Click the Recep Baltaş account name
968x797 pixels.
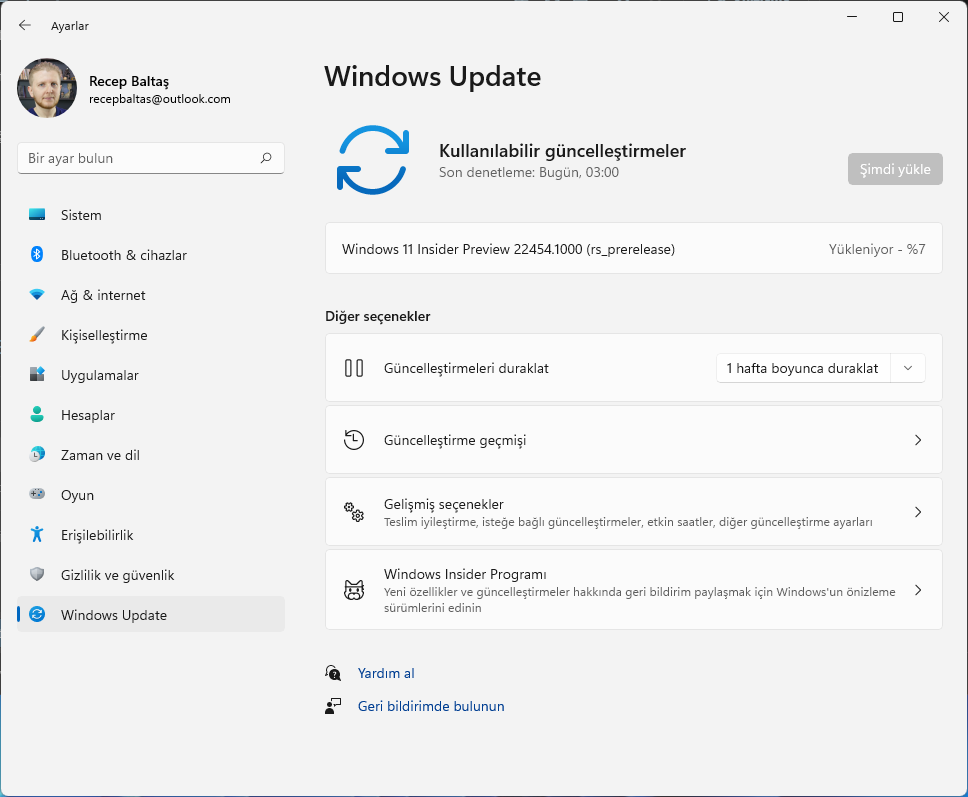coord(128,81)
